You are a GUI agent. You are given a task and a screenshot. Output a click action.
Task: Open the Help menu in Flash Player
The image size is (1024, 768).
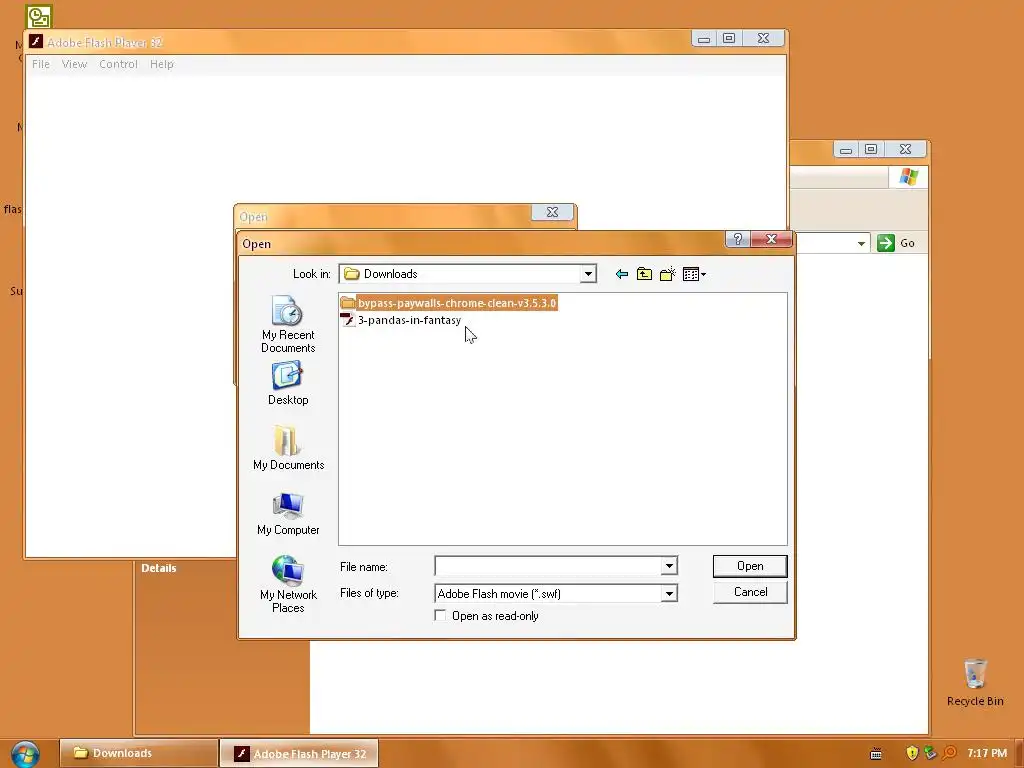161,64
